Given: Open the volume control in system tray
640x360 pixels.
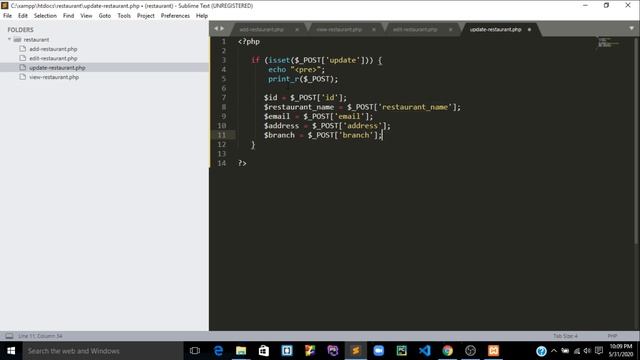Looking at the screenshot, I should [x=587, y=351].
